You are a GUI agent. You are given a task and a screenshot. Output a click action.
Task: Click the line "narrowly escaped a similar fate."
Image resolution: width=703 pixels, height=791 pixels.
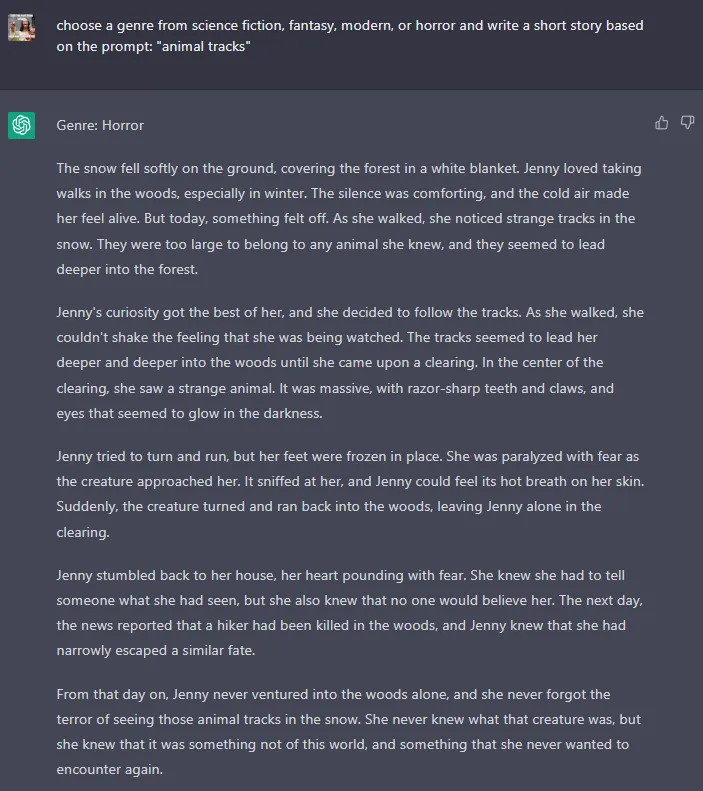[x=156, y=650]
